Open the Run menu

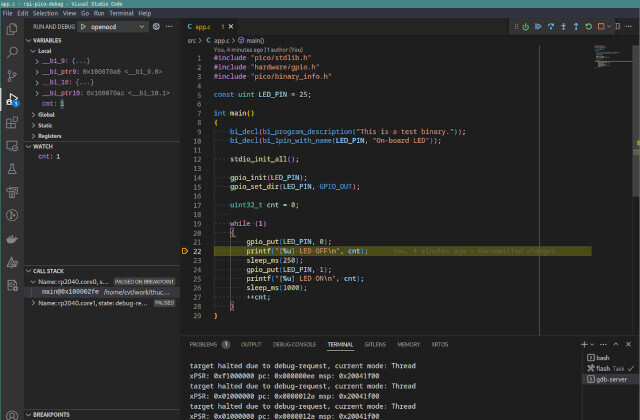tap(99, 13)
